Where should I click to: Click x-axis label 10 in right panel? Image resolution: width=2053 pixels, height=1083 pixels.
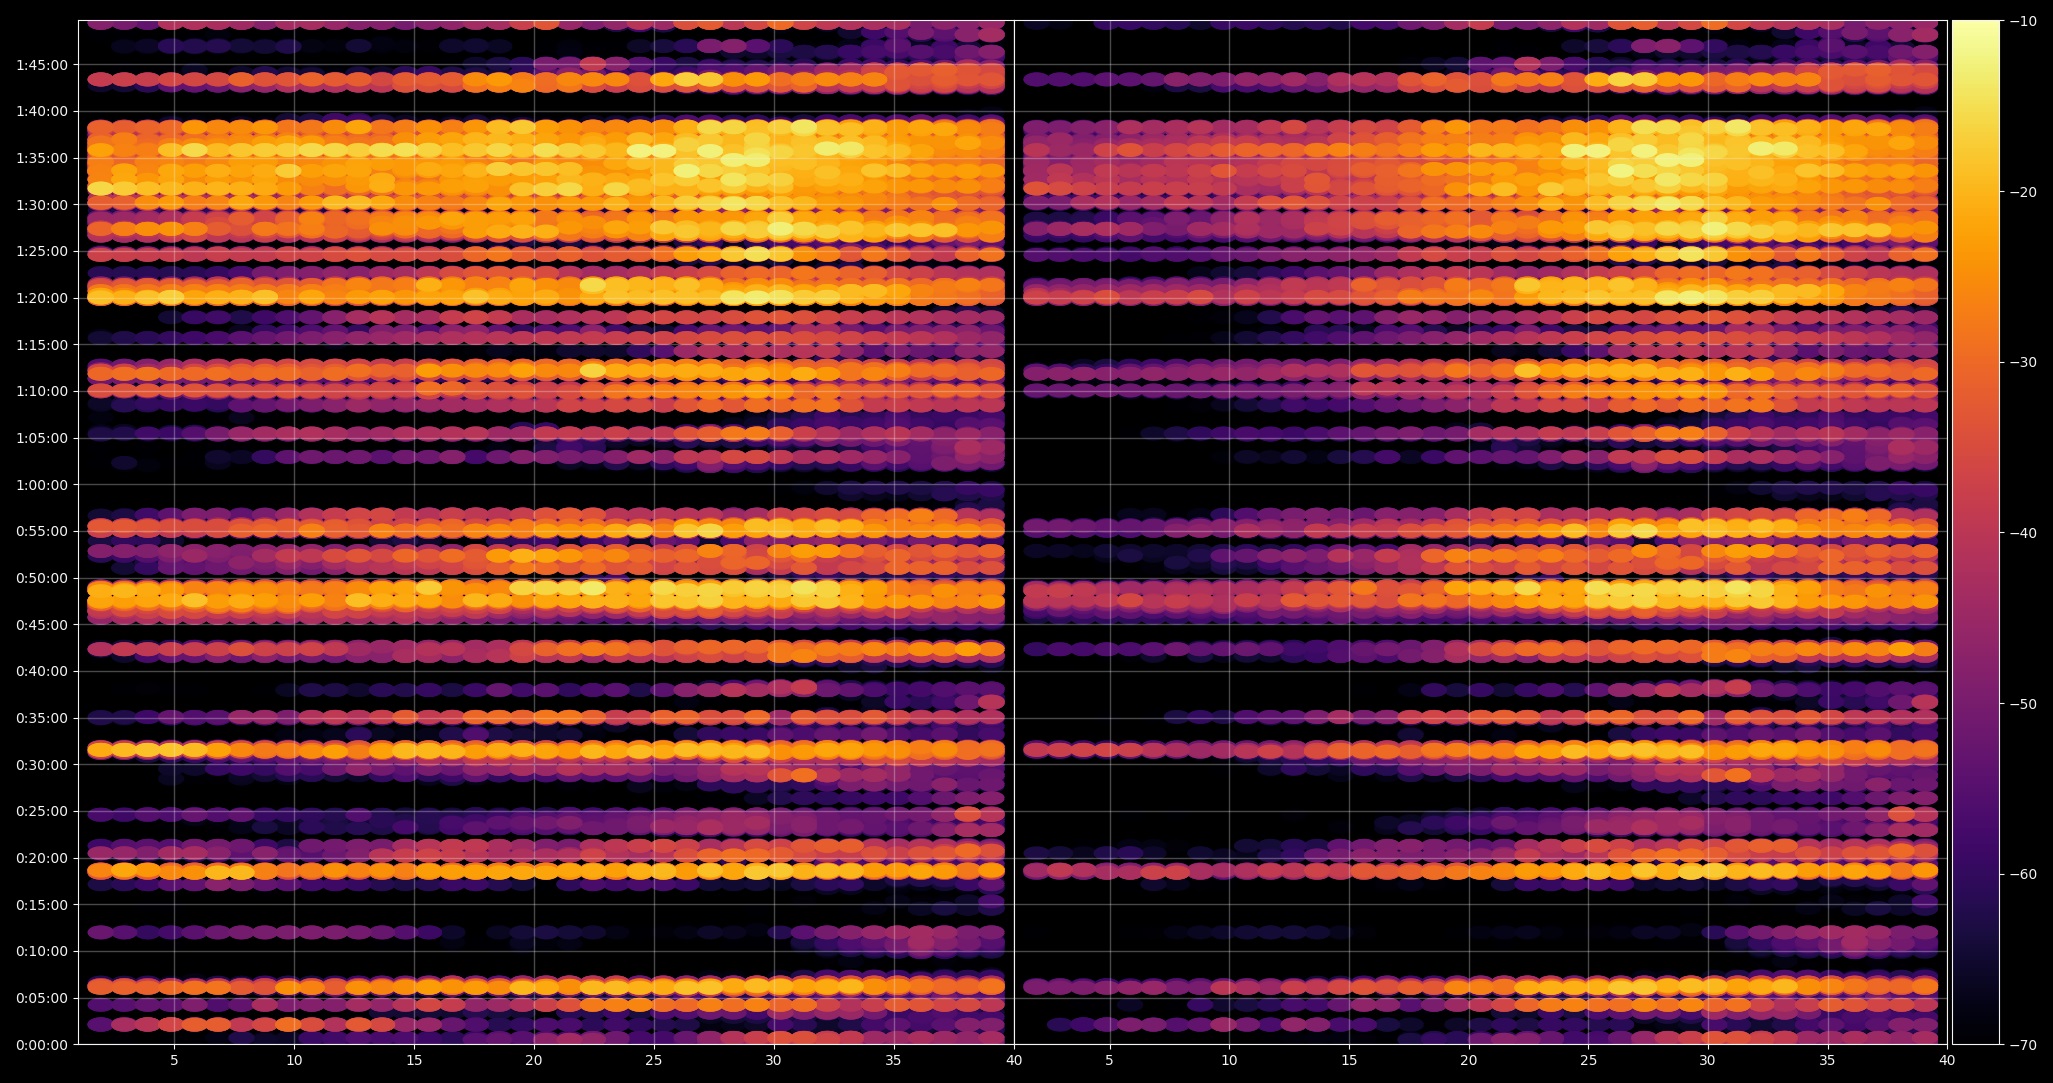pos(1229,1060)
